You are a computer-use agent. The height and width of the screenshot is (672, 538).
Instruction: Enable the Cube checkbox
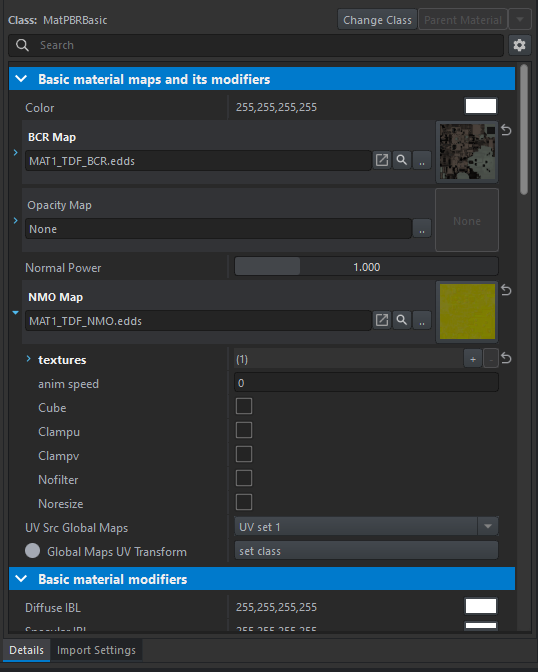[x=244, y=406]
